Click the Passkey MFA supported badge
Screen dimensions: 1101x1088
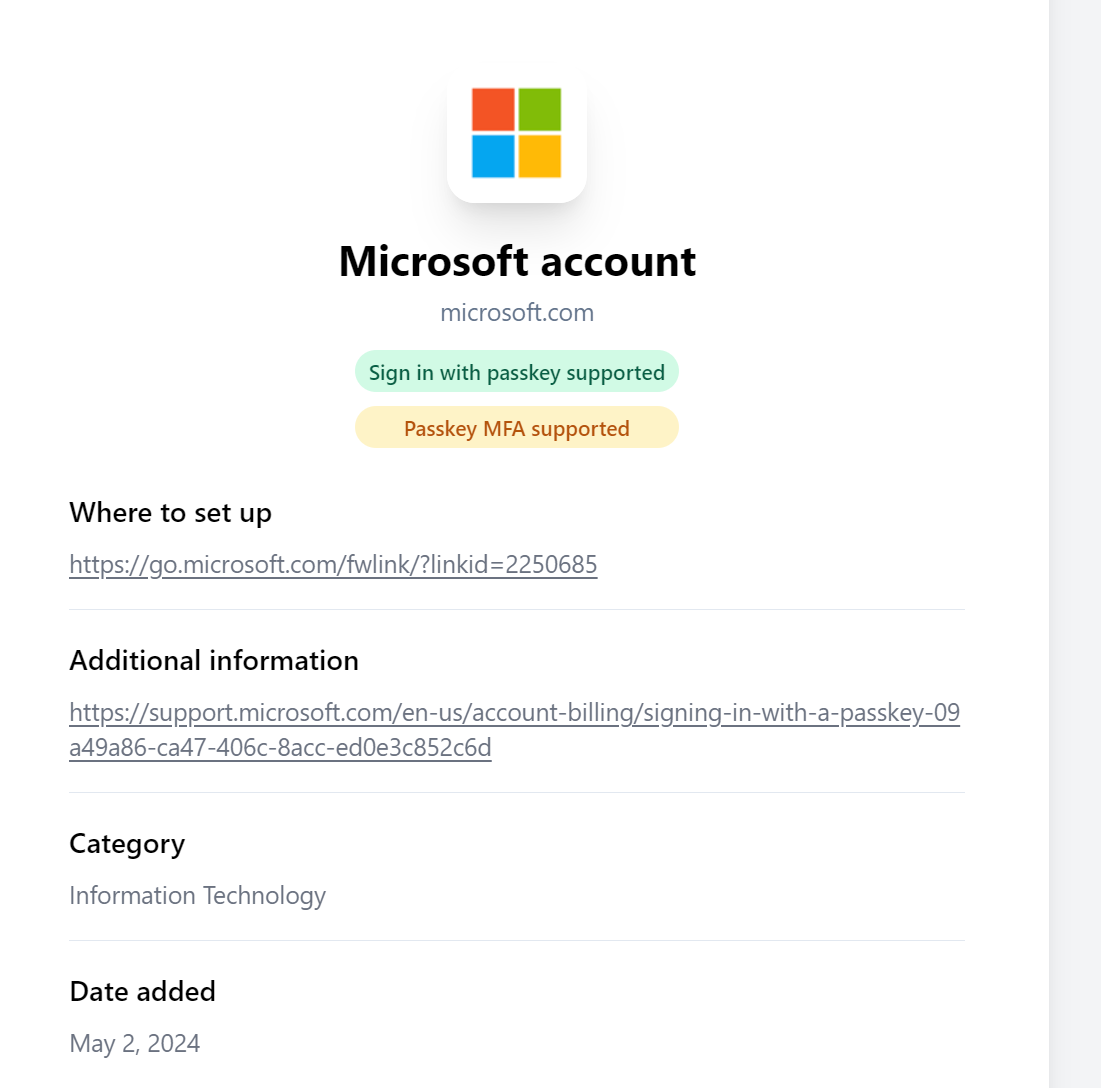(x=517, y=429)
